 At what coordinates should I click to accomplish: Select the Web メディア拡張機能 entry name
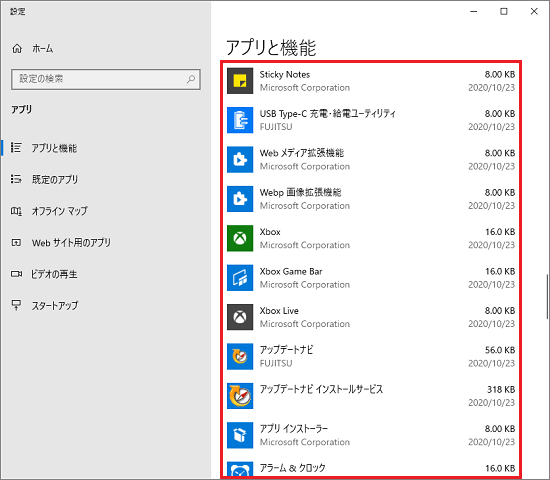pyautogui.click(x=302, y=153)
